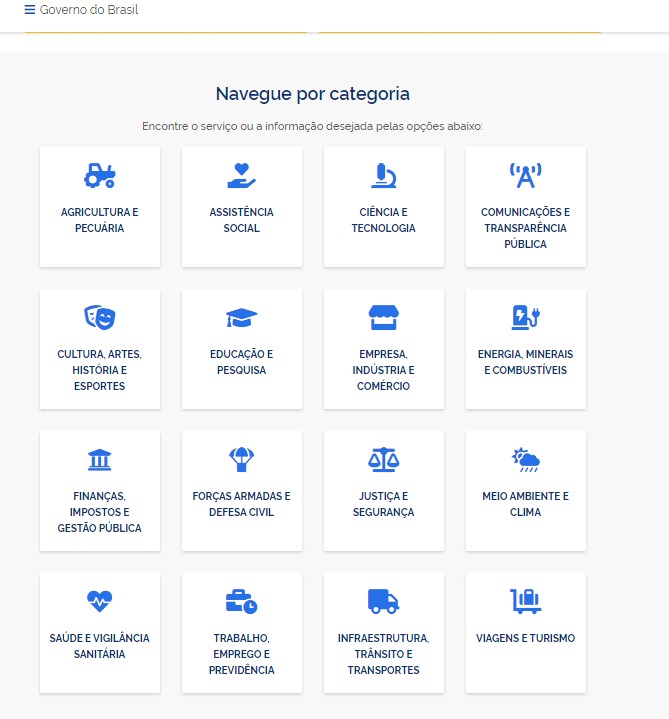Select the theater masks Cultura icon
This screenshot has height=719, width=669.
[x=100, y=318]
